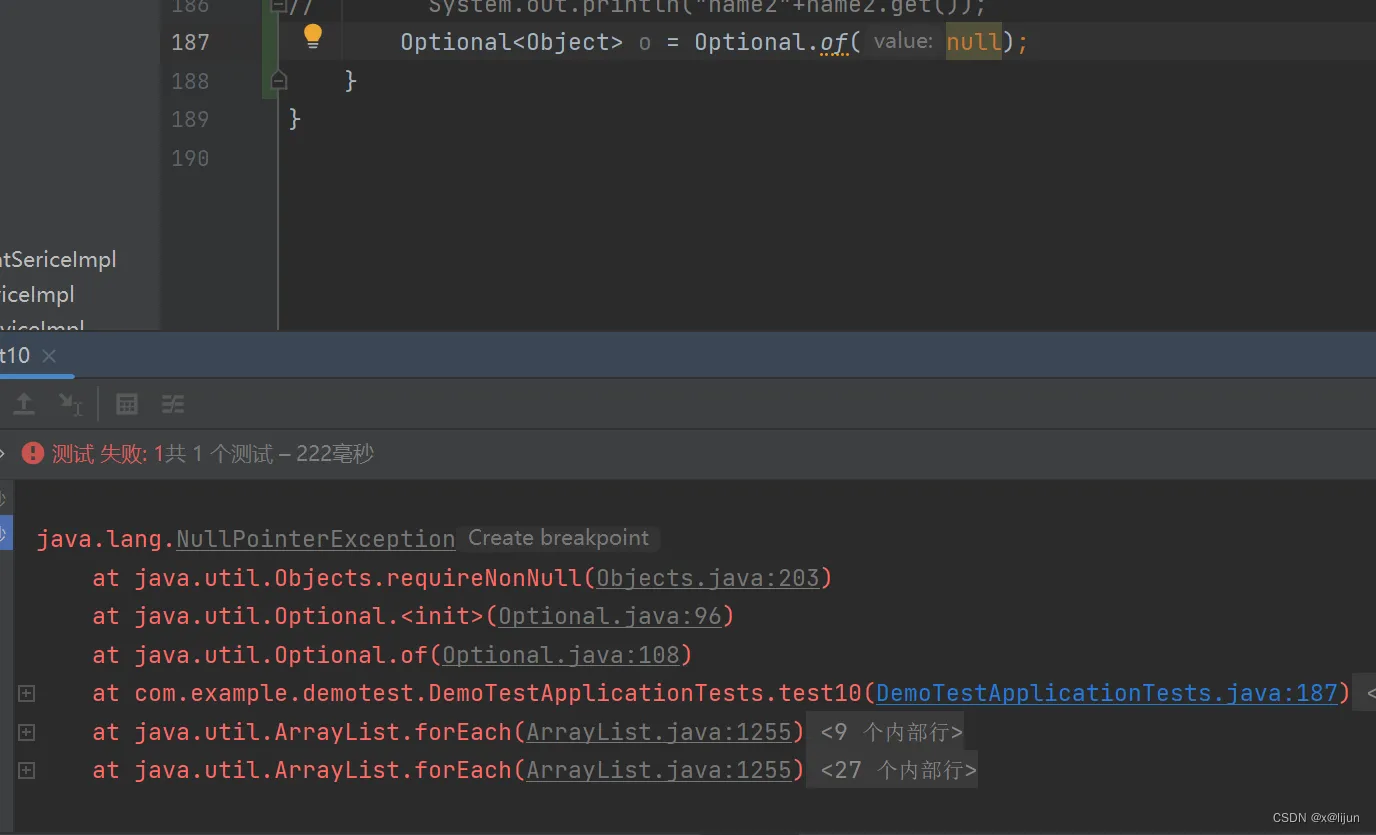Click line number 189 in the gutter
Image resolution: width=1376 pixels, height=835 pixels.
pos(190,119)
